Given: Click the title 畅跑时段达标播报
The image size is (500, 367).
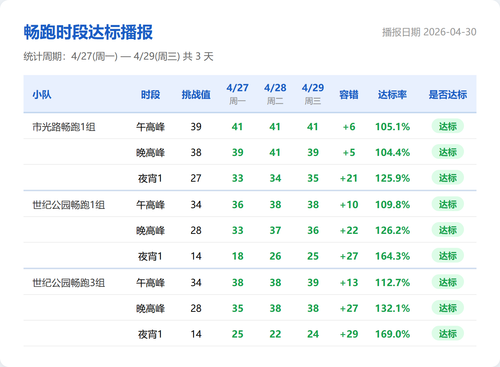Looking at the screenshot, I should 88,32.
